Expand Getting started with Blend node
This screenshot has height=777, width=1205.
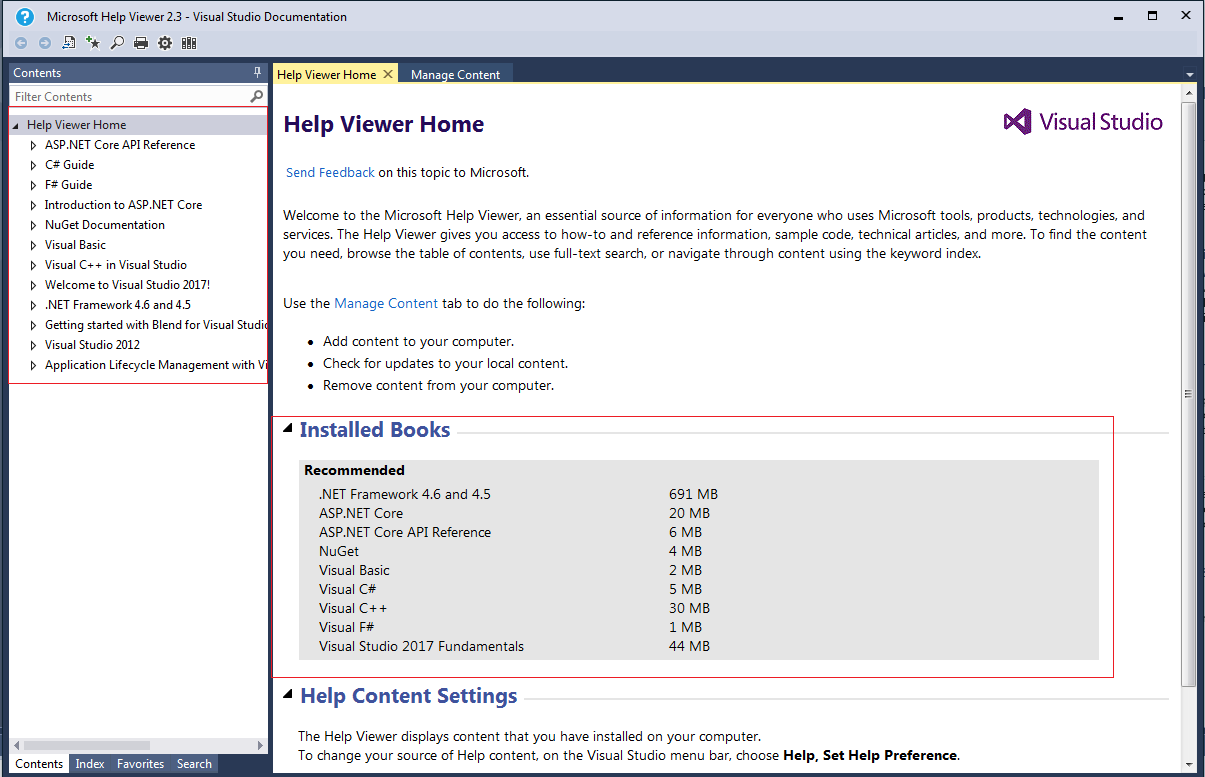(33, 325)
